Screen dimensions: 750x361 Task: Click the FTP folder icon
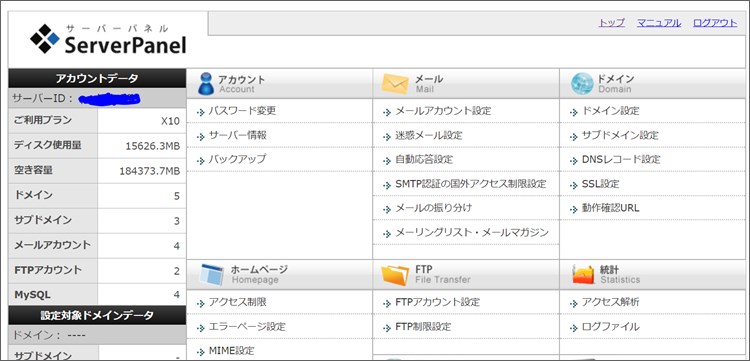click(395, 275)
